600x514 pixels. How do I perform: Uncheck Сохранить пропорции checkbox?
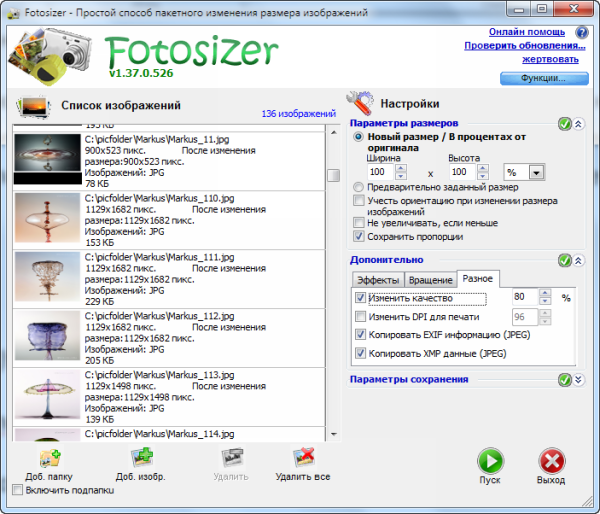(x=360, y=237)
